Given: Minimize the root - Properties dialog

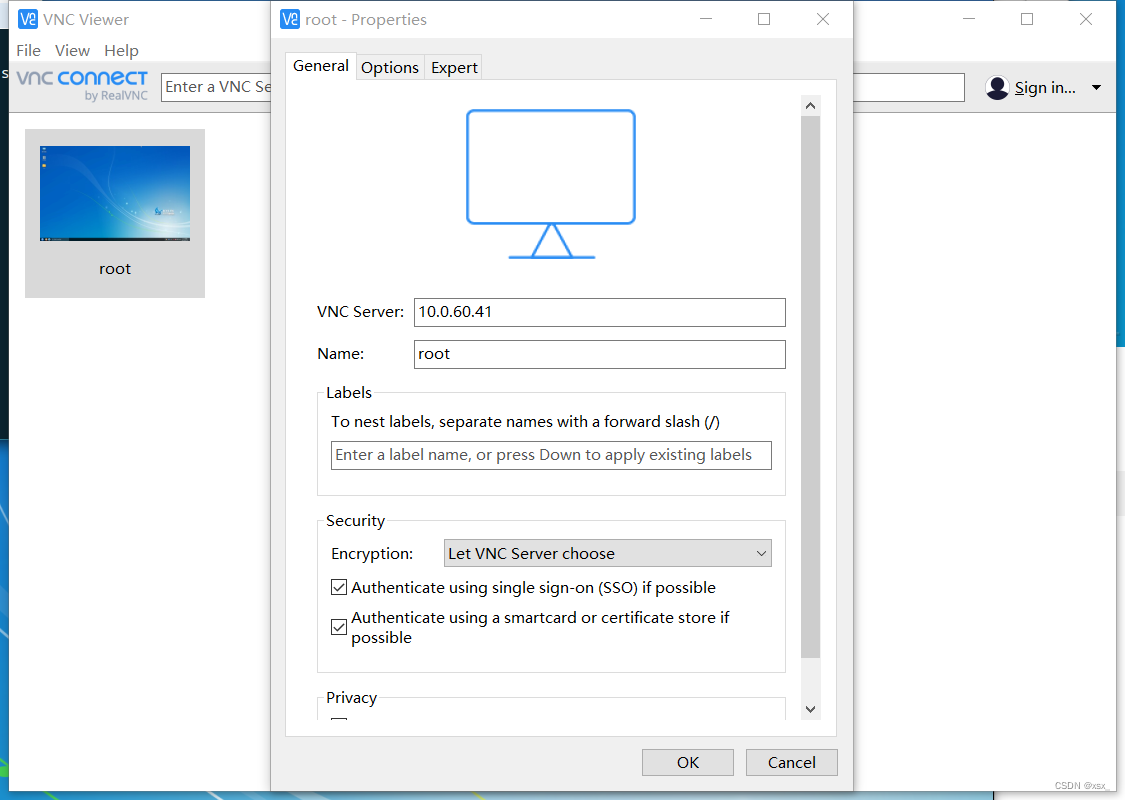Looking at the screenshot, I should click(x=706, y=19).
